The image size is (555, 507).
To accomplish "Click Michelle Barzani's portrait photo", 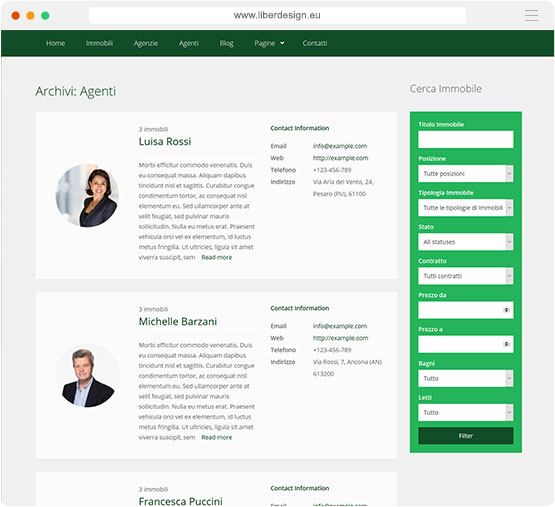I will (87, 375).
